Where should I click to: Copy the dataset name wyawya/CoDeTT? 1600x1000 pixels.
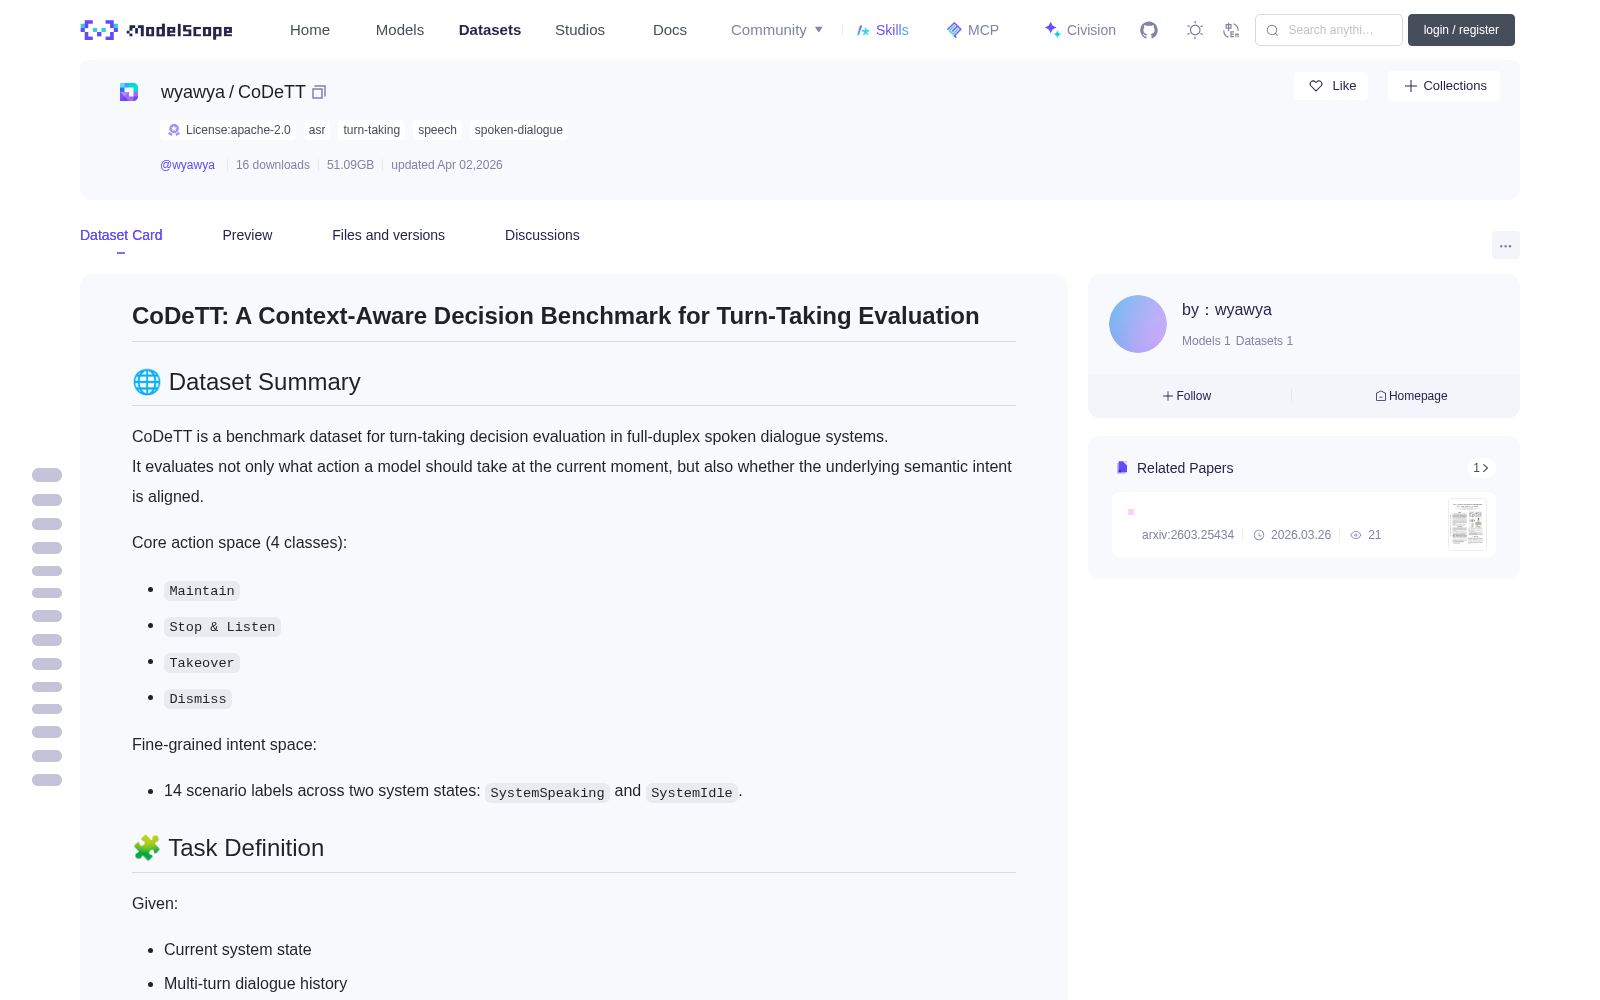[319, 92]
